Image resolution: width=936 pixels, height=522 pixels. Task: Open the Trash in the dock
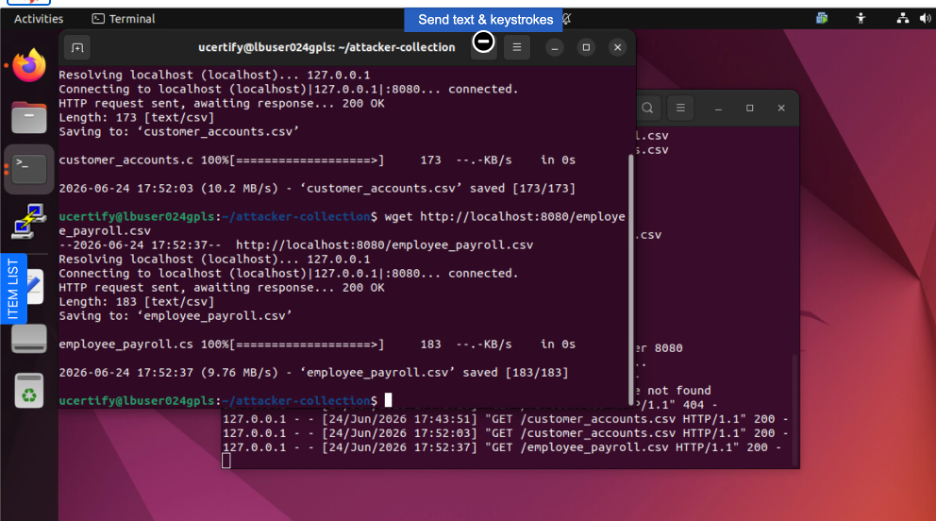click(x=29, y=391)
